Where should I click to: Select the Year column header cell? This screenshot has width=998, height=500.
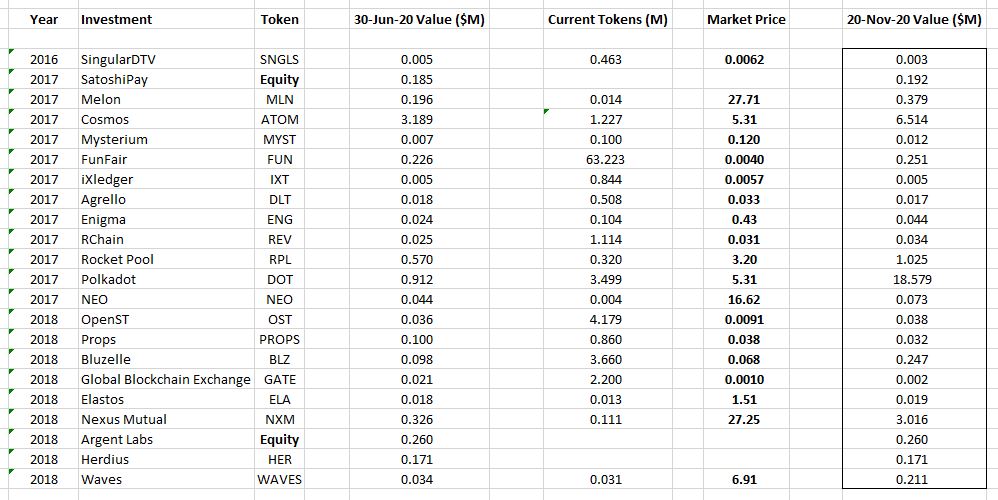(43, 20)
